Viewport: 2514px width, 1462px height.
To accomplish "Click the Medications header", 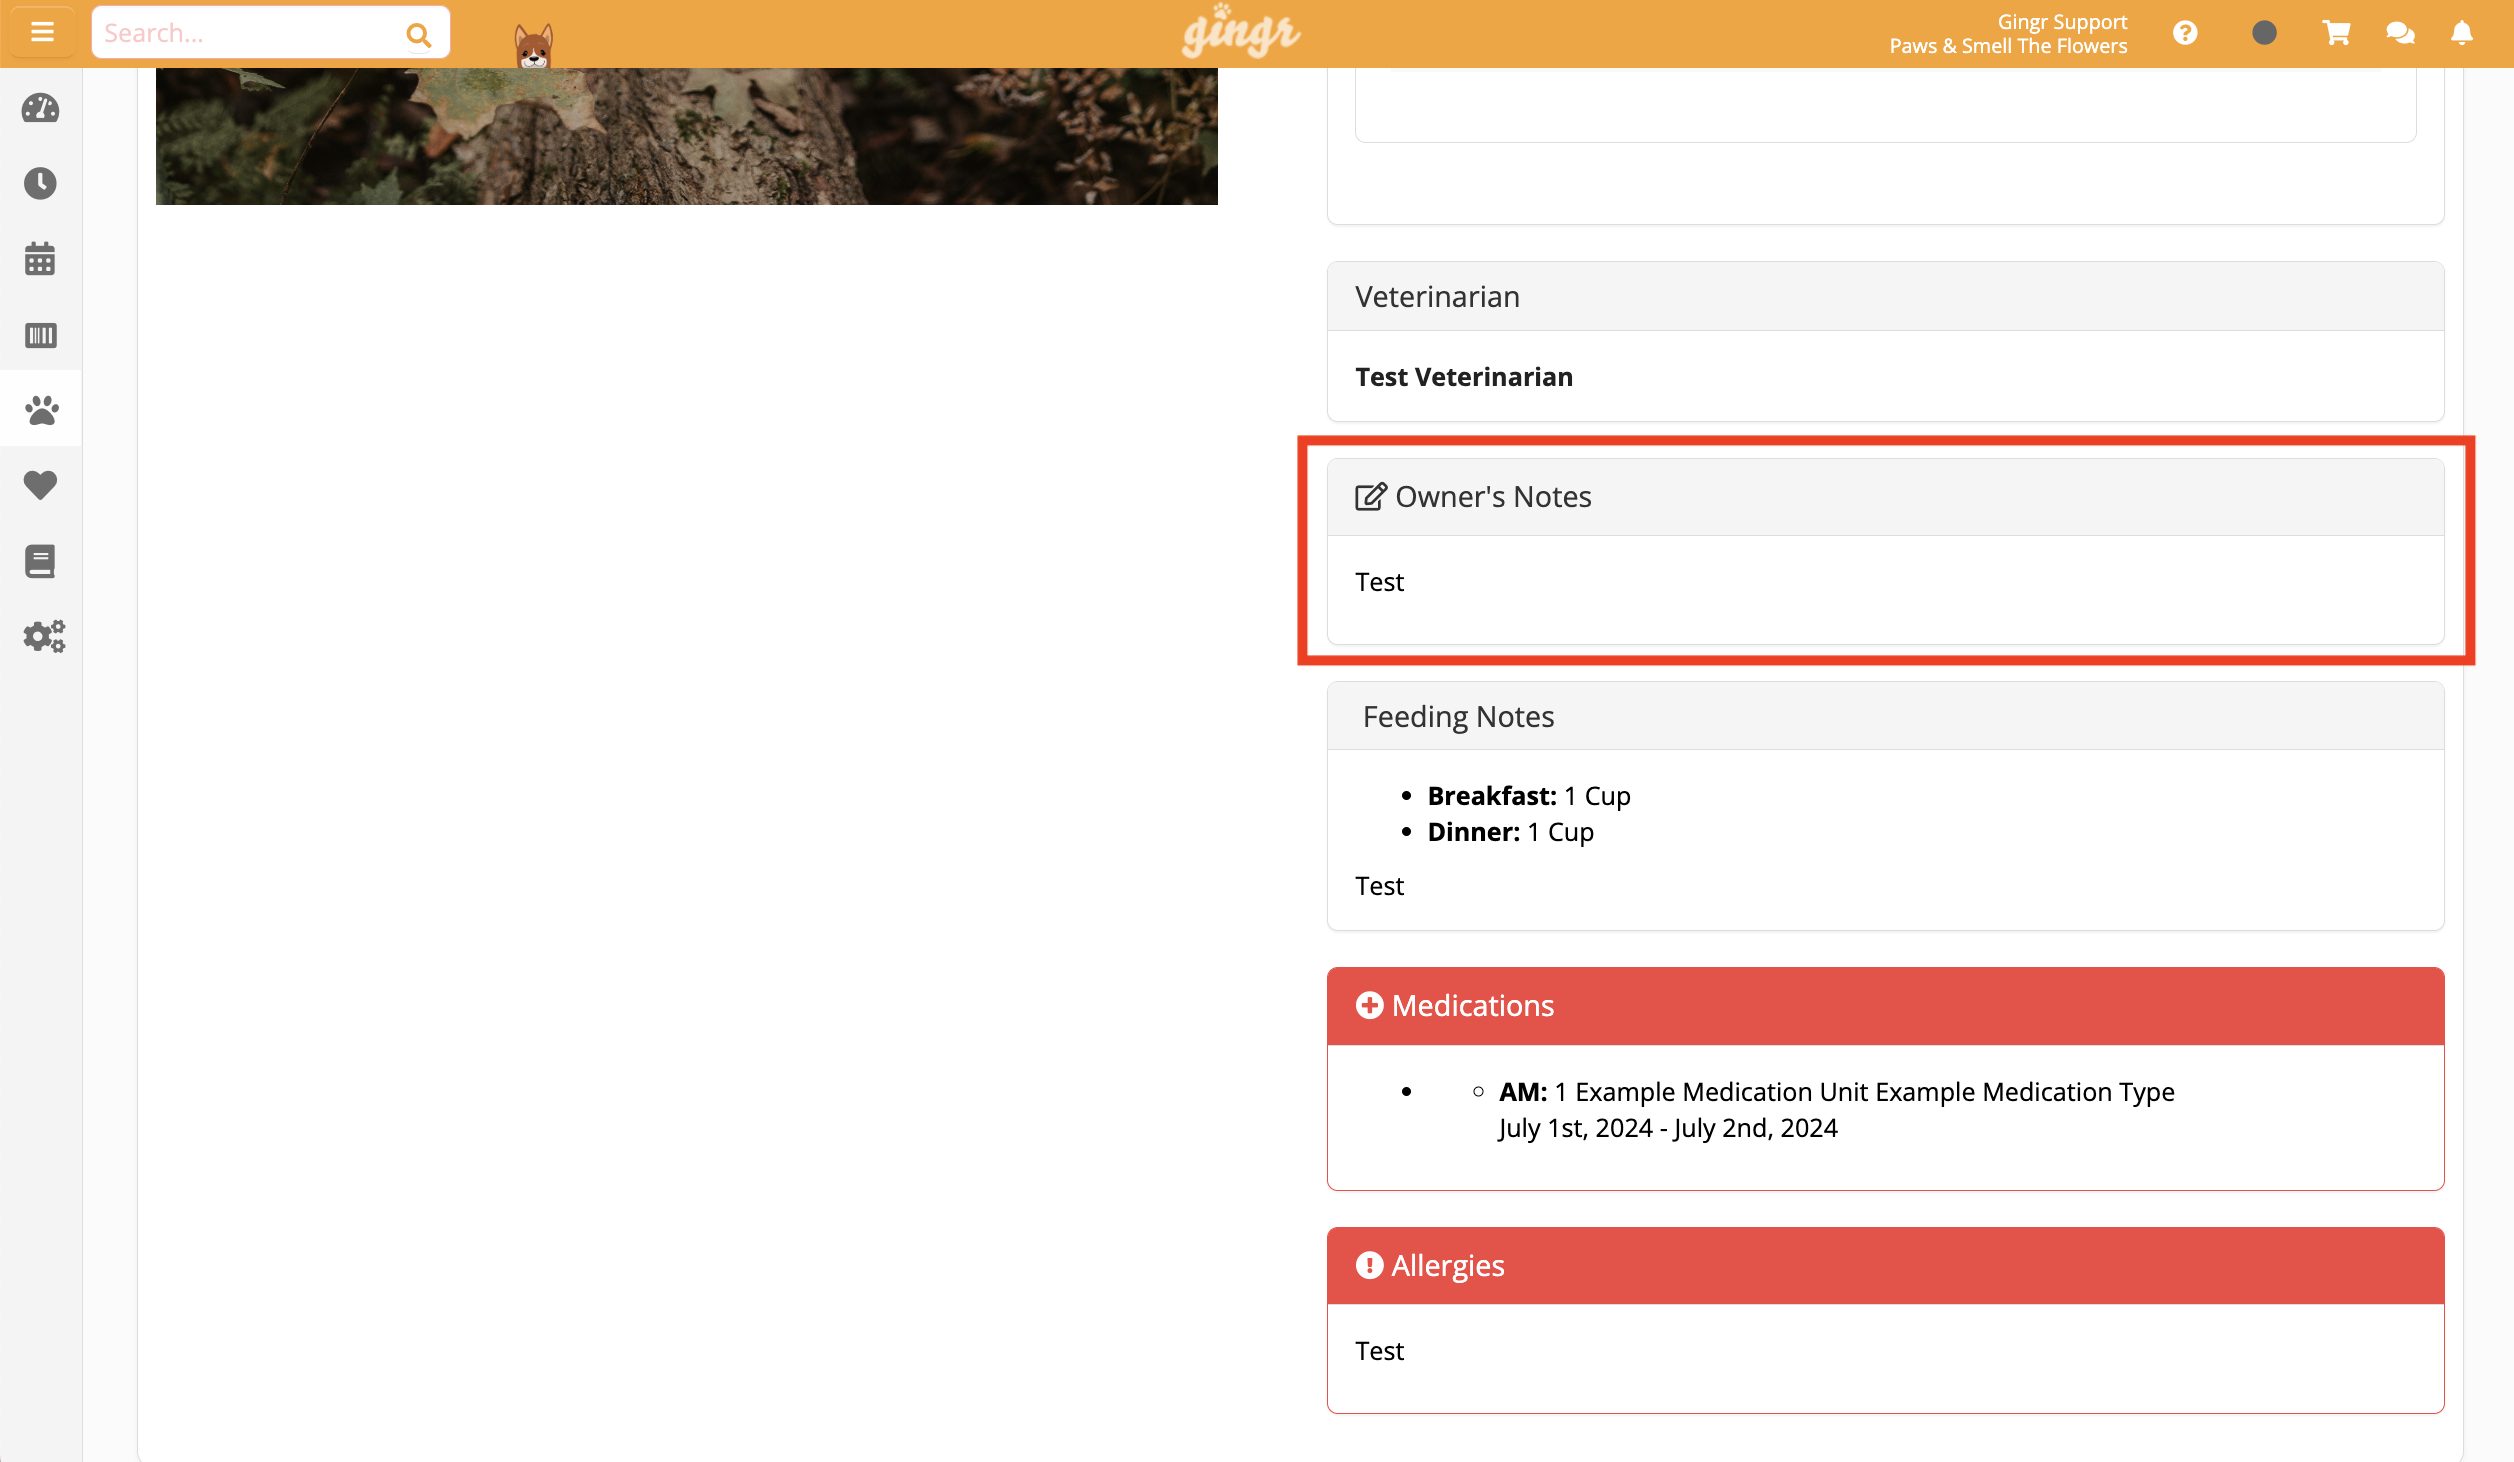I will pos(1886,1006).
